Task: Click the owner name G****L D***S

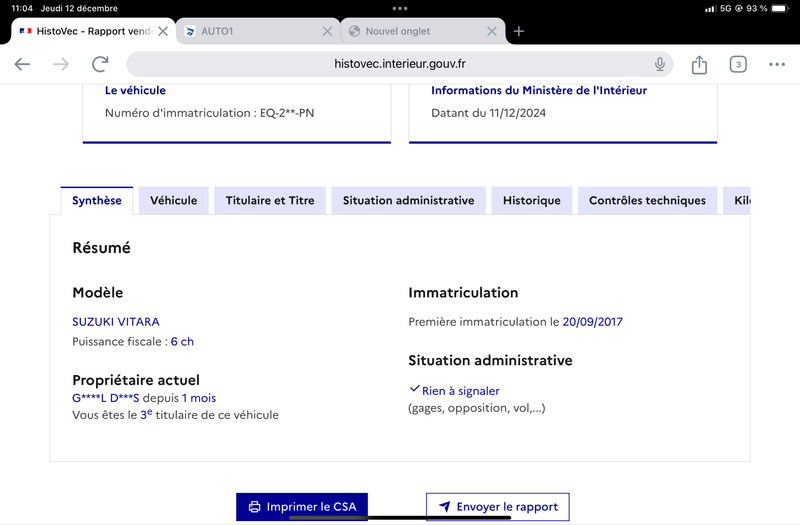Action: coord(106,398)
